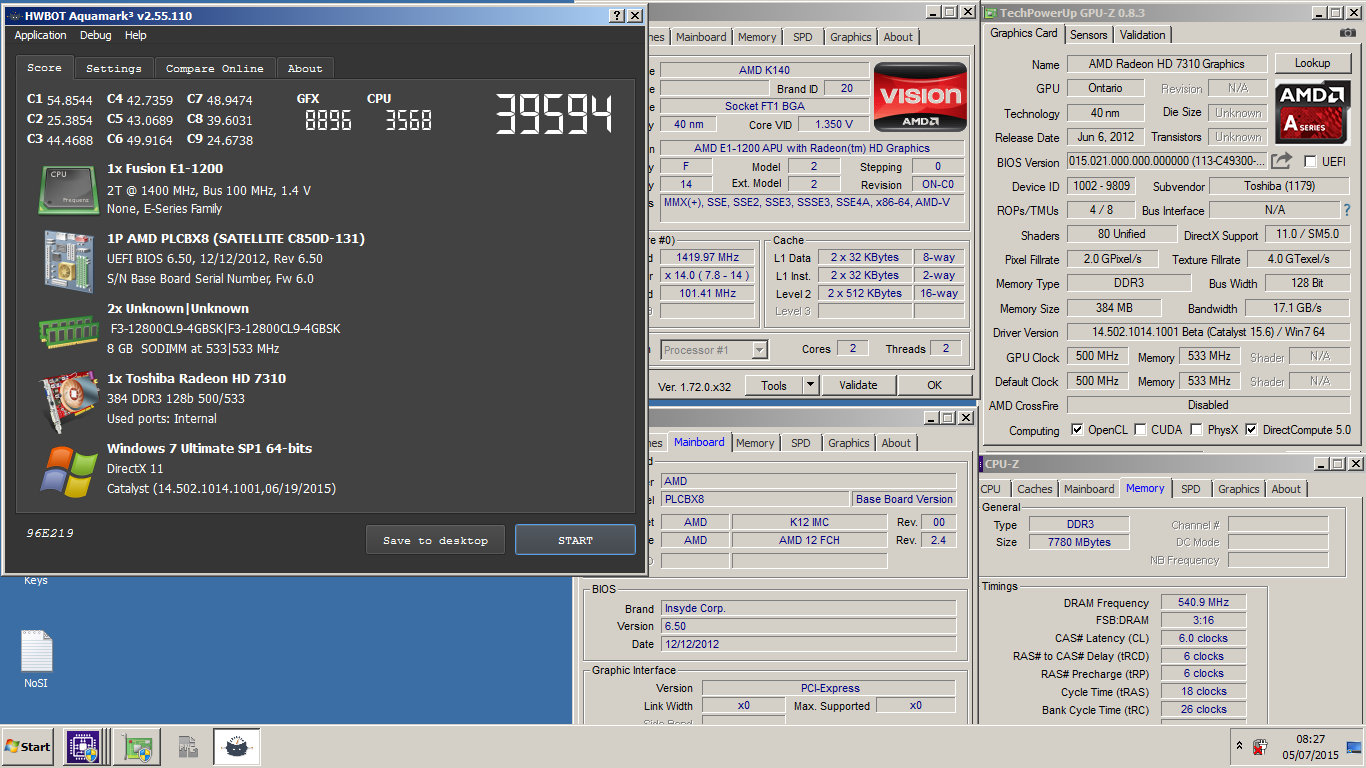
Task: Click the grey taskbar icon left of HWBOT cat
Action: pos(187,747)
